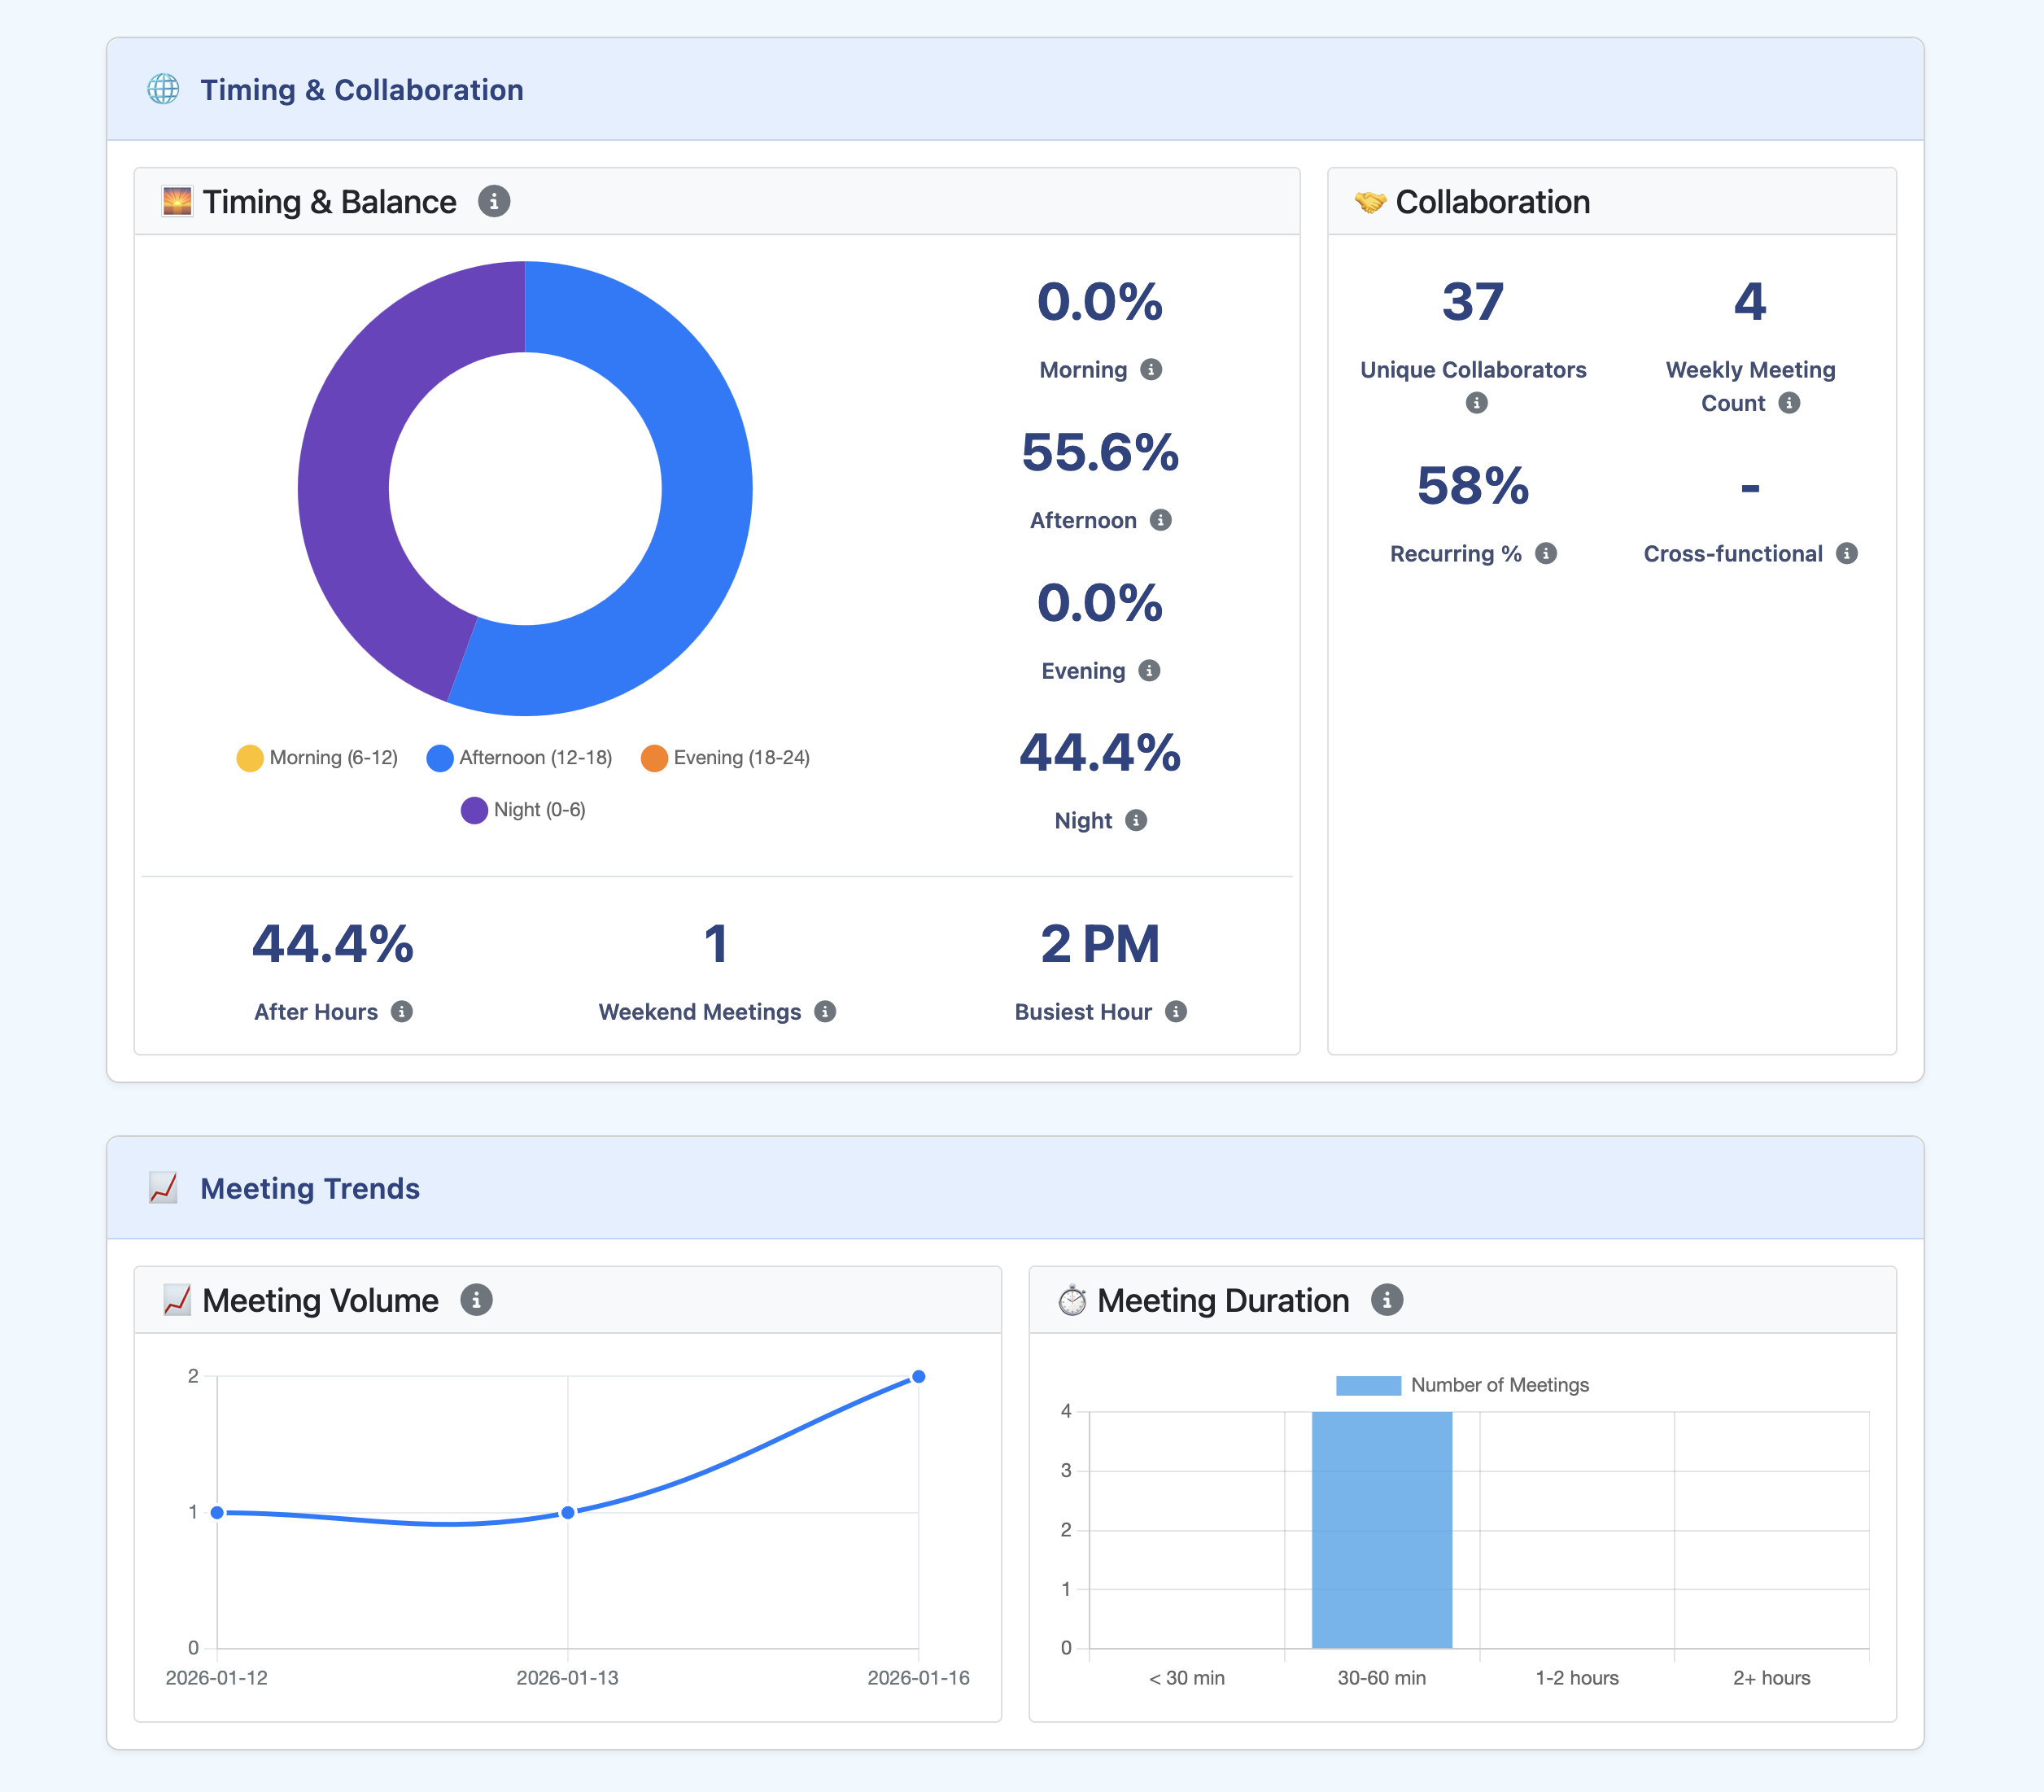Screen dimensions: 2044x1792
Task: Click the Weekend Meetings info icon
Action: 825,1011
